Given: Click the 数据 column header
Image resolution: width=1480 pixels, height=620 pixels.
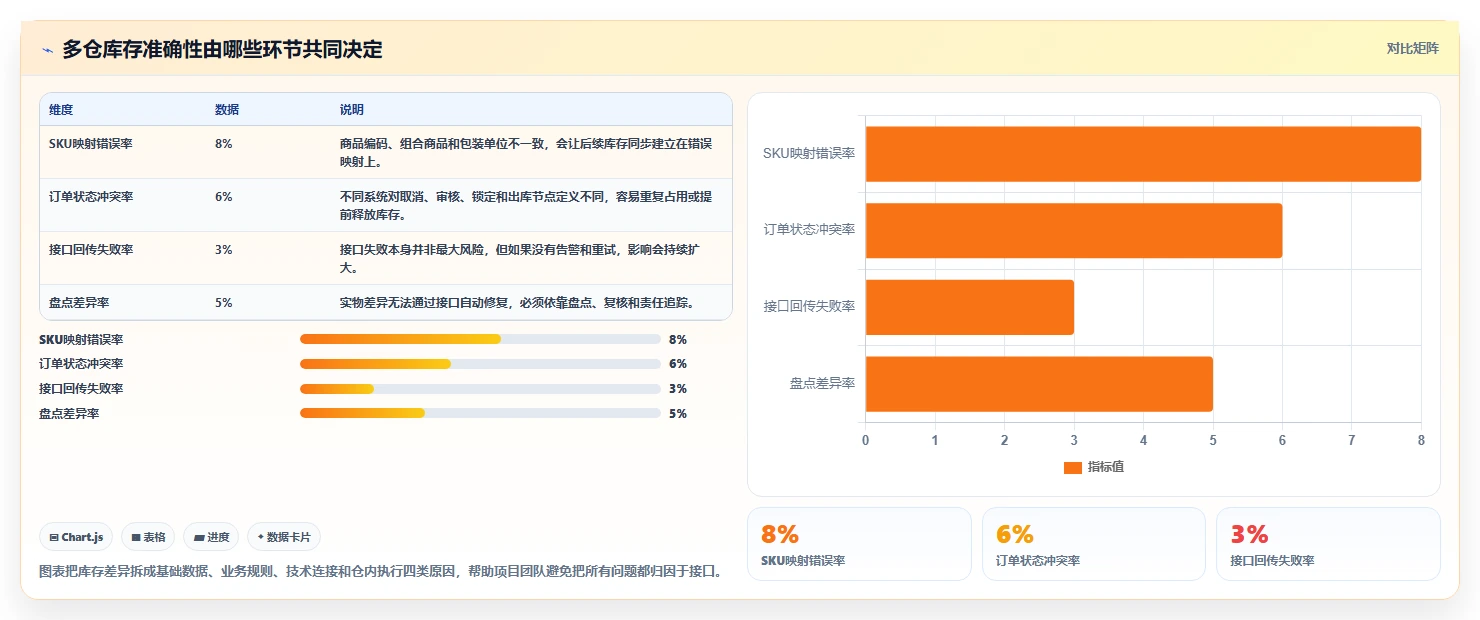Looking at the screenshot, I should 227,110.
